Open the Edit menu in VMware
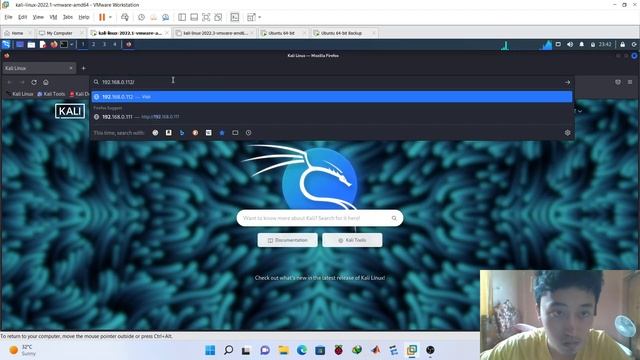The image size is (640, 360). [22, 17]
